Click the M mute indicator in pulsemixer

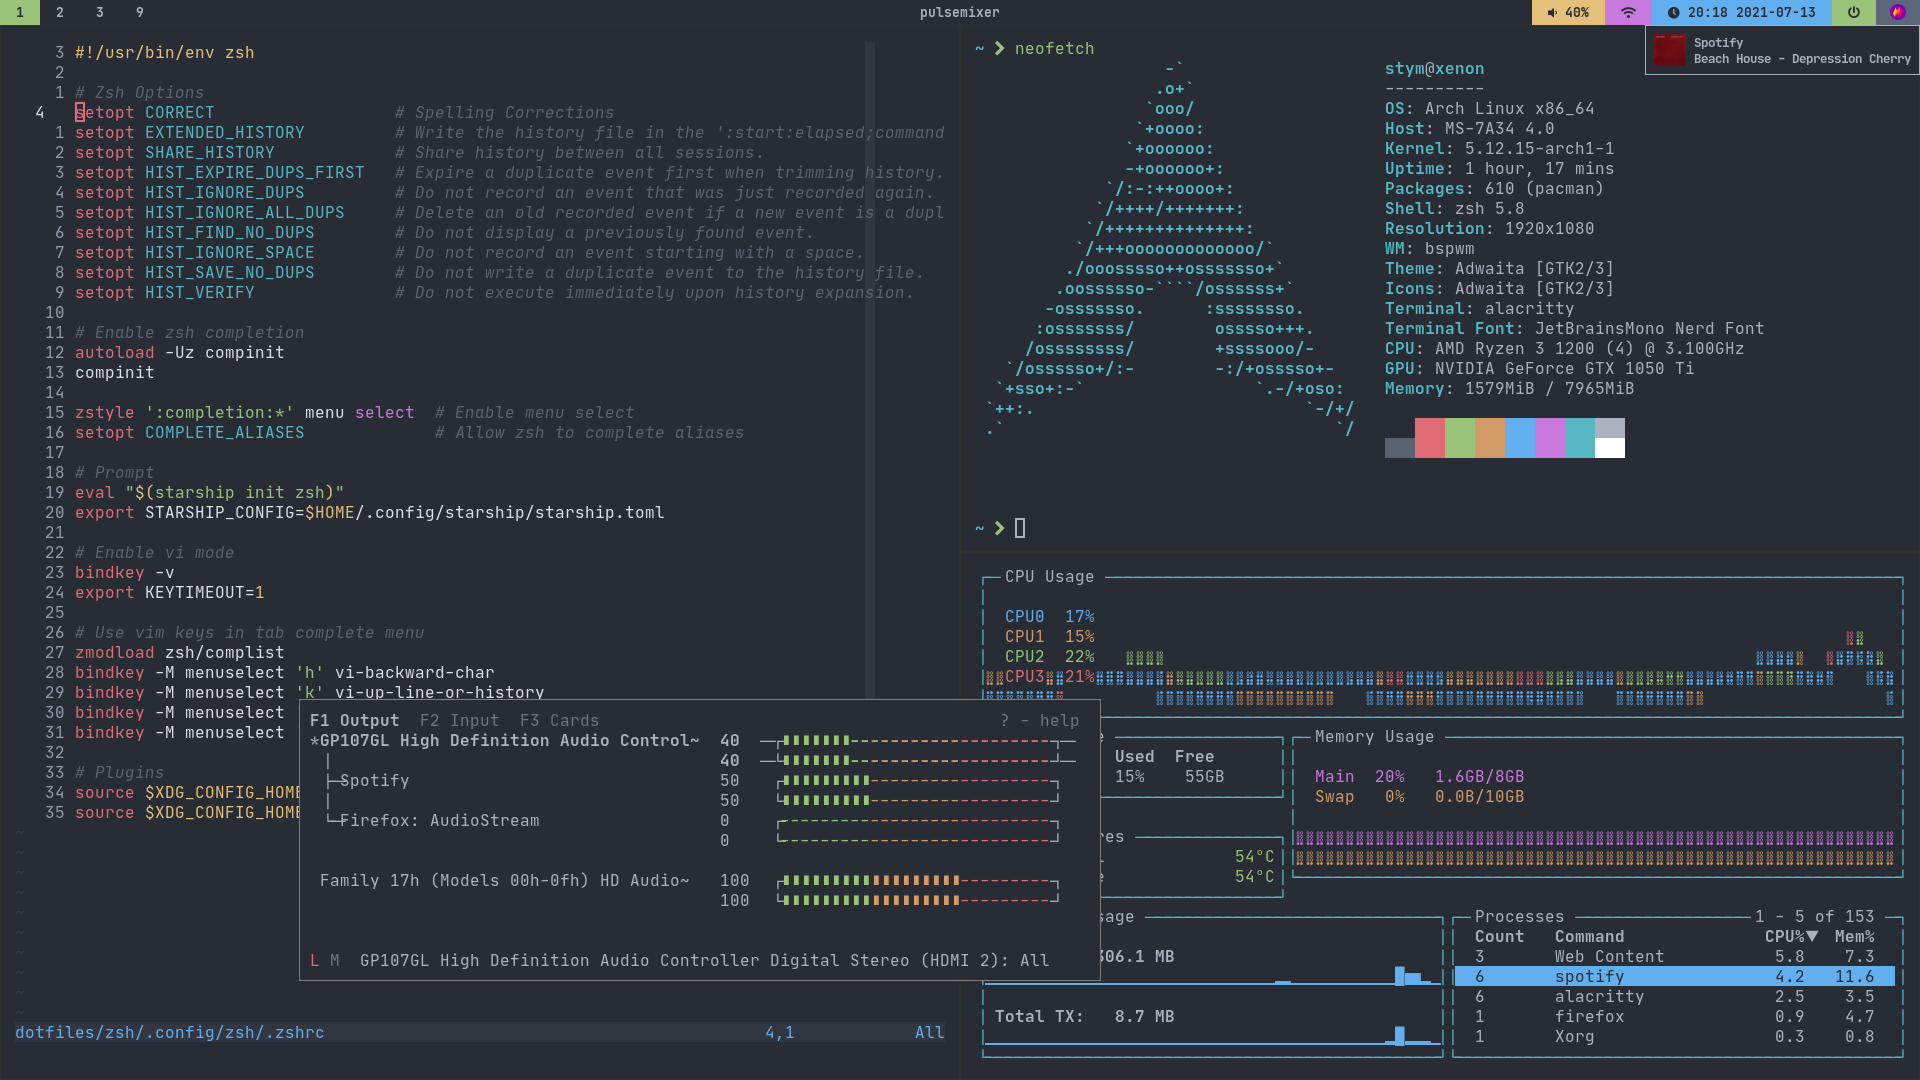point(335,960)
